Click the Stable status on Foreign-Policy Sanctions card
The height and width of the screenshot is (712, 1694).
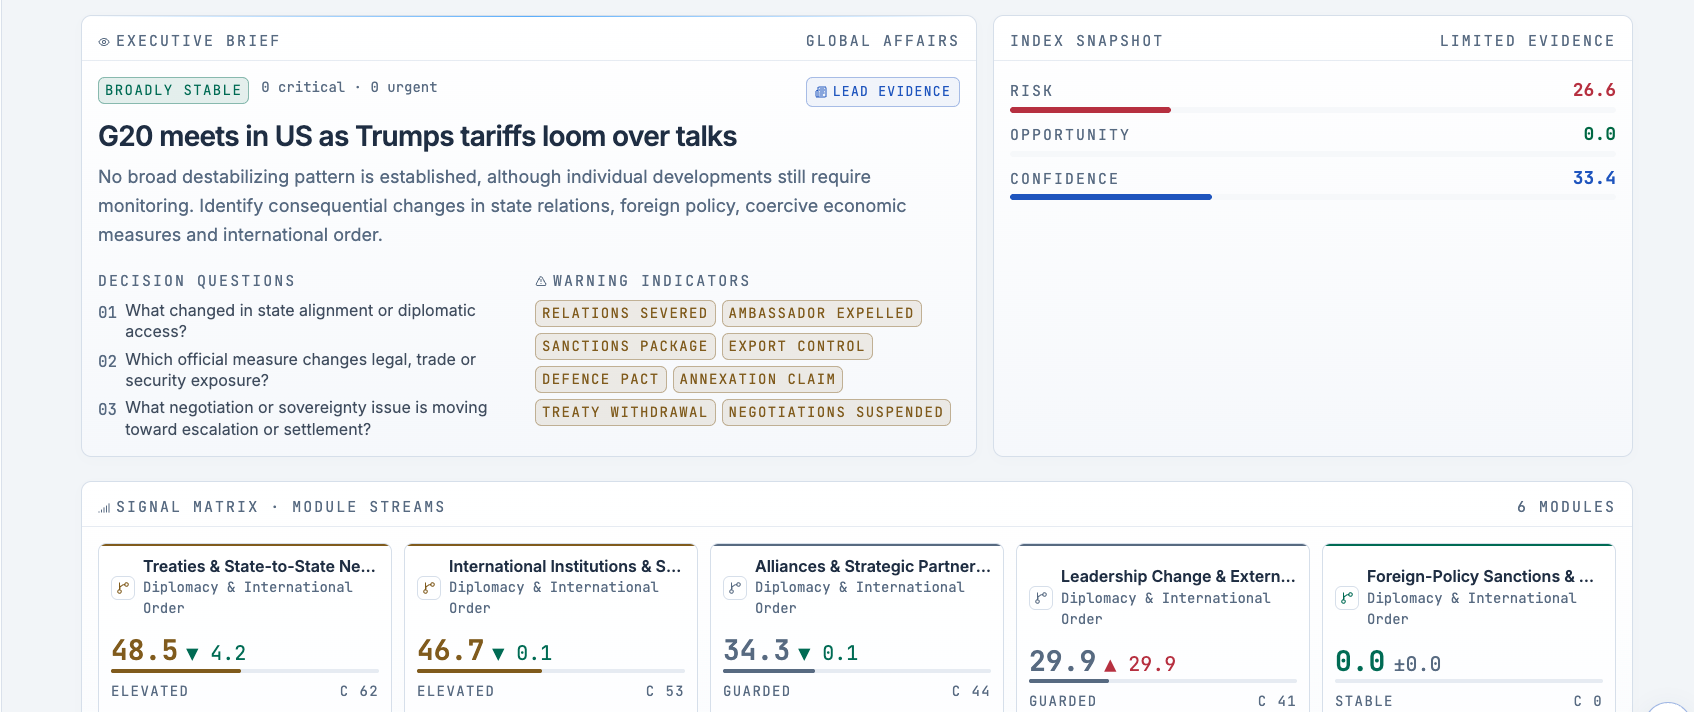coord(1364,701)
